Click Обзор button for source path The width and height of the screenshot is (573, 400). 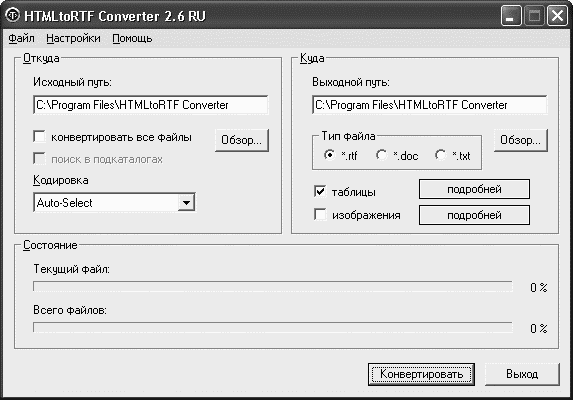242,140
